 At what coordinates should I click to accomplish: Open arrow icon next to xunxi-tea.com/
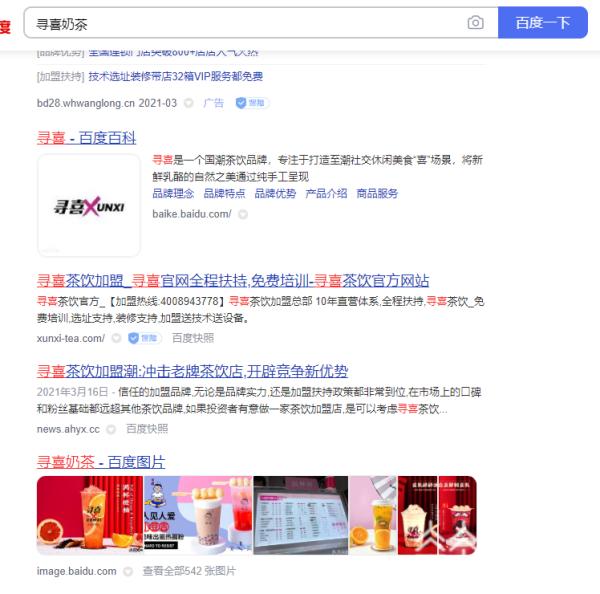pos(116,338)
